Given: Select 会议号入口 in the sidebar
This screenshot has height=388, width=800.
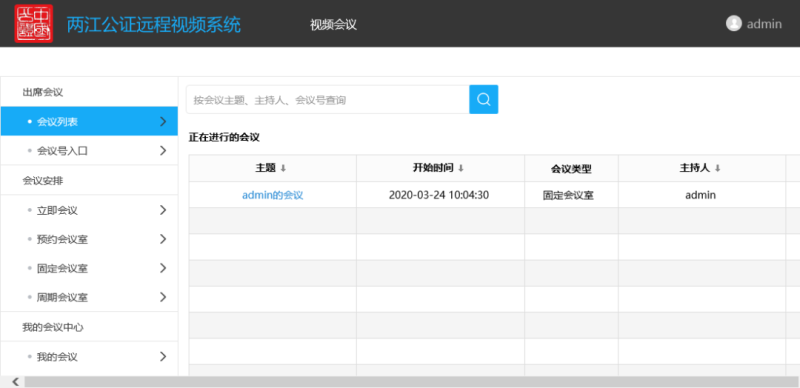Looking at the screenshot, I should click(89, 151).
